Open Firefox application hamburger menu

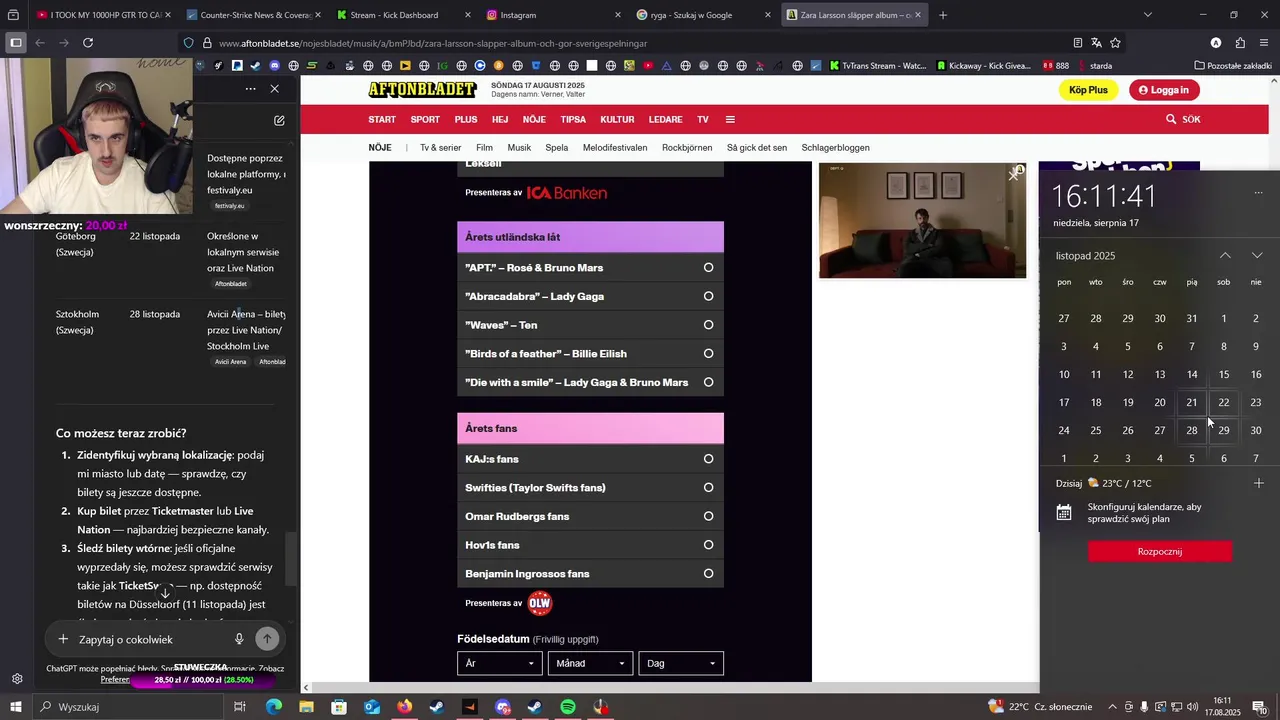pyautogui.click(x=1264, y=43)
